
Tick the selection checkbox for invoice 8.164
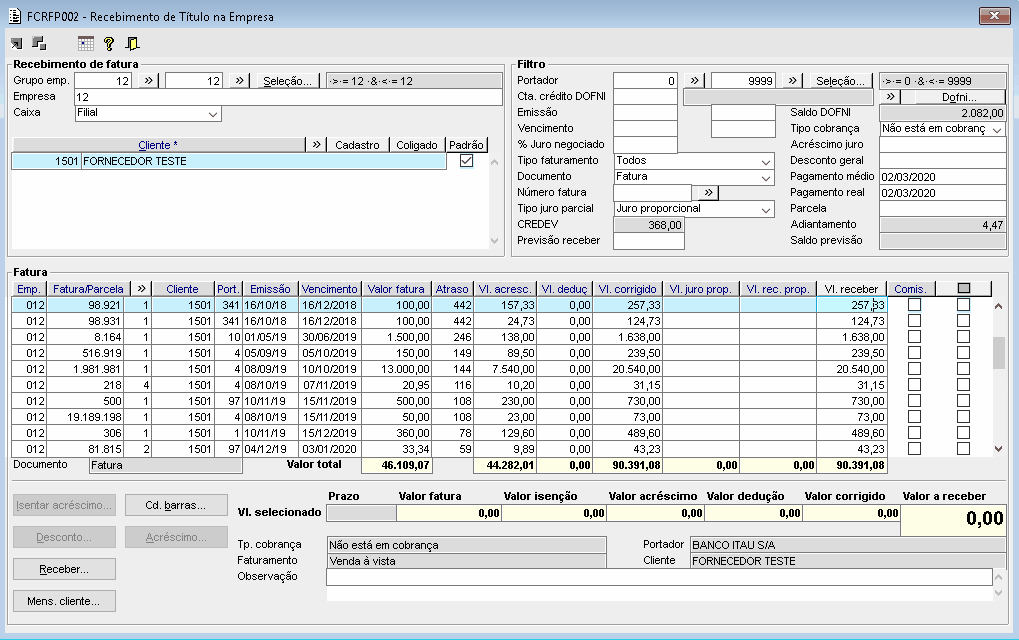click(x=964, y=337)
